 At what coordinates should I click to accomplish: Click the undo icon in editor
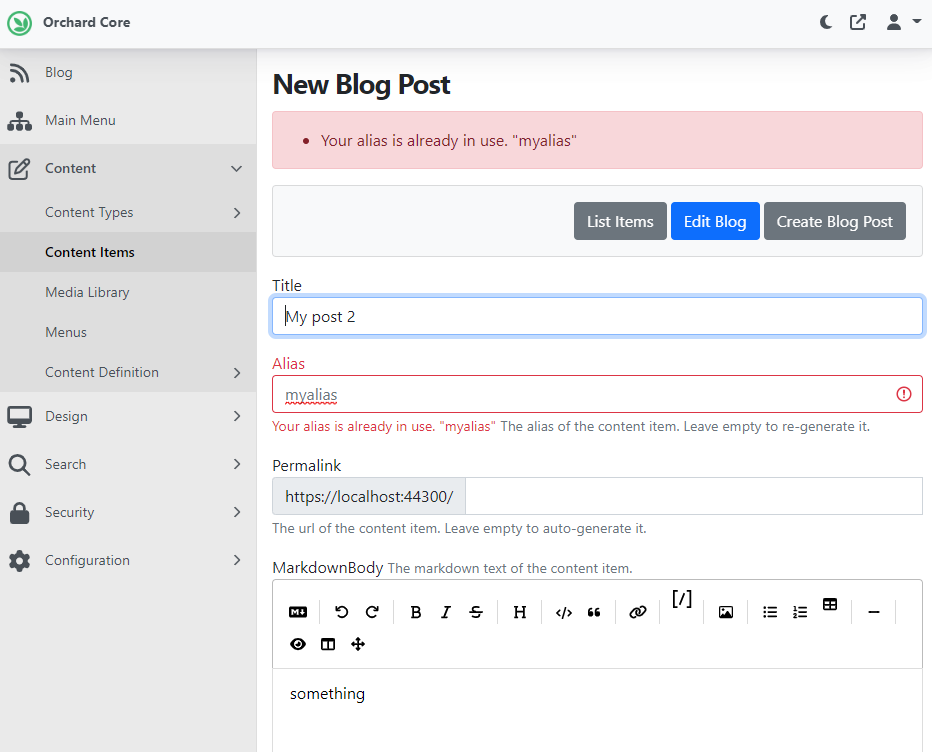click(341, 612)
